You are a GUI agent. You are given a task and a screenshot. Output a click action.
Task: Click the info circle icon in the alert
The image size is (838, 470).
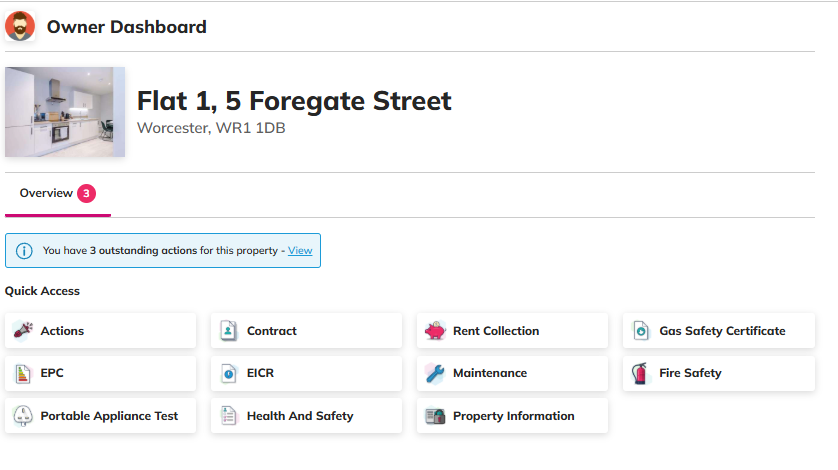(x=25, y=251)
